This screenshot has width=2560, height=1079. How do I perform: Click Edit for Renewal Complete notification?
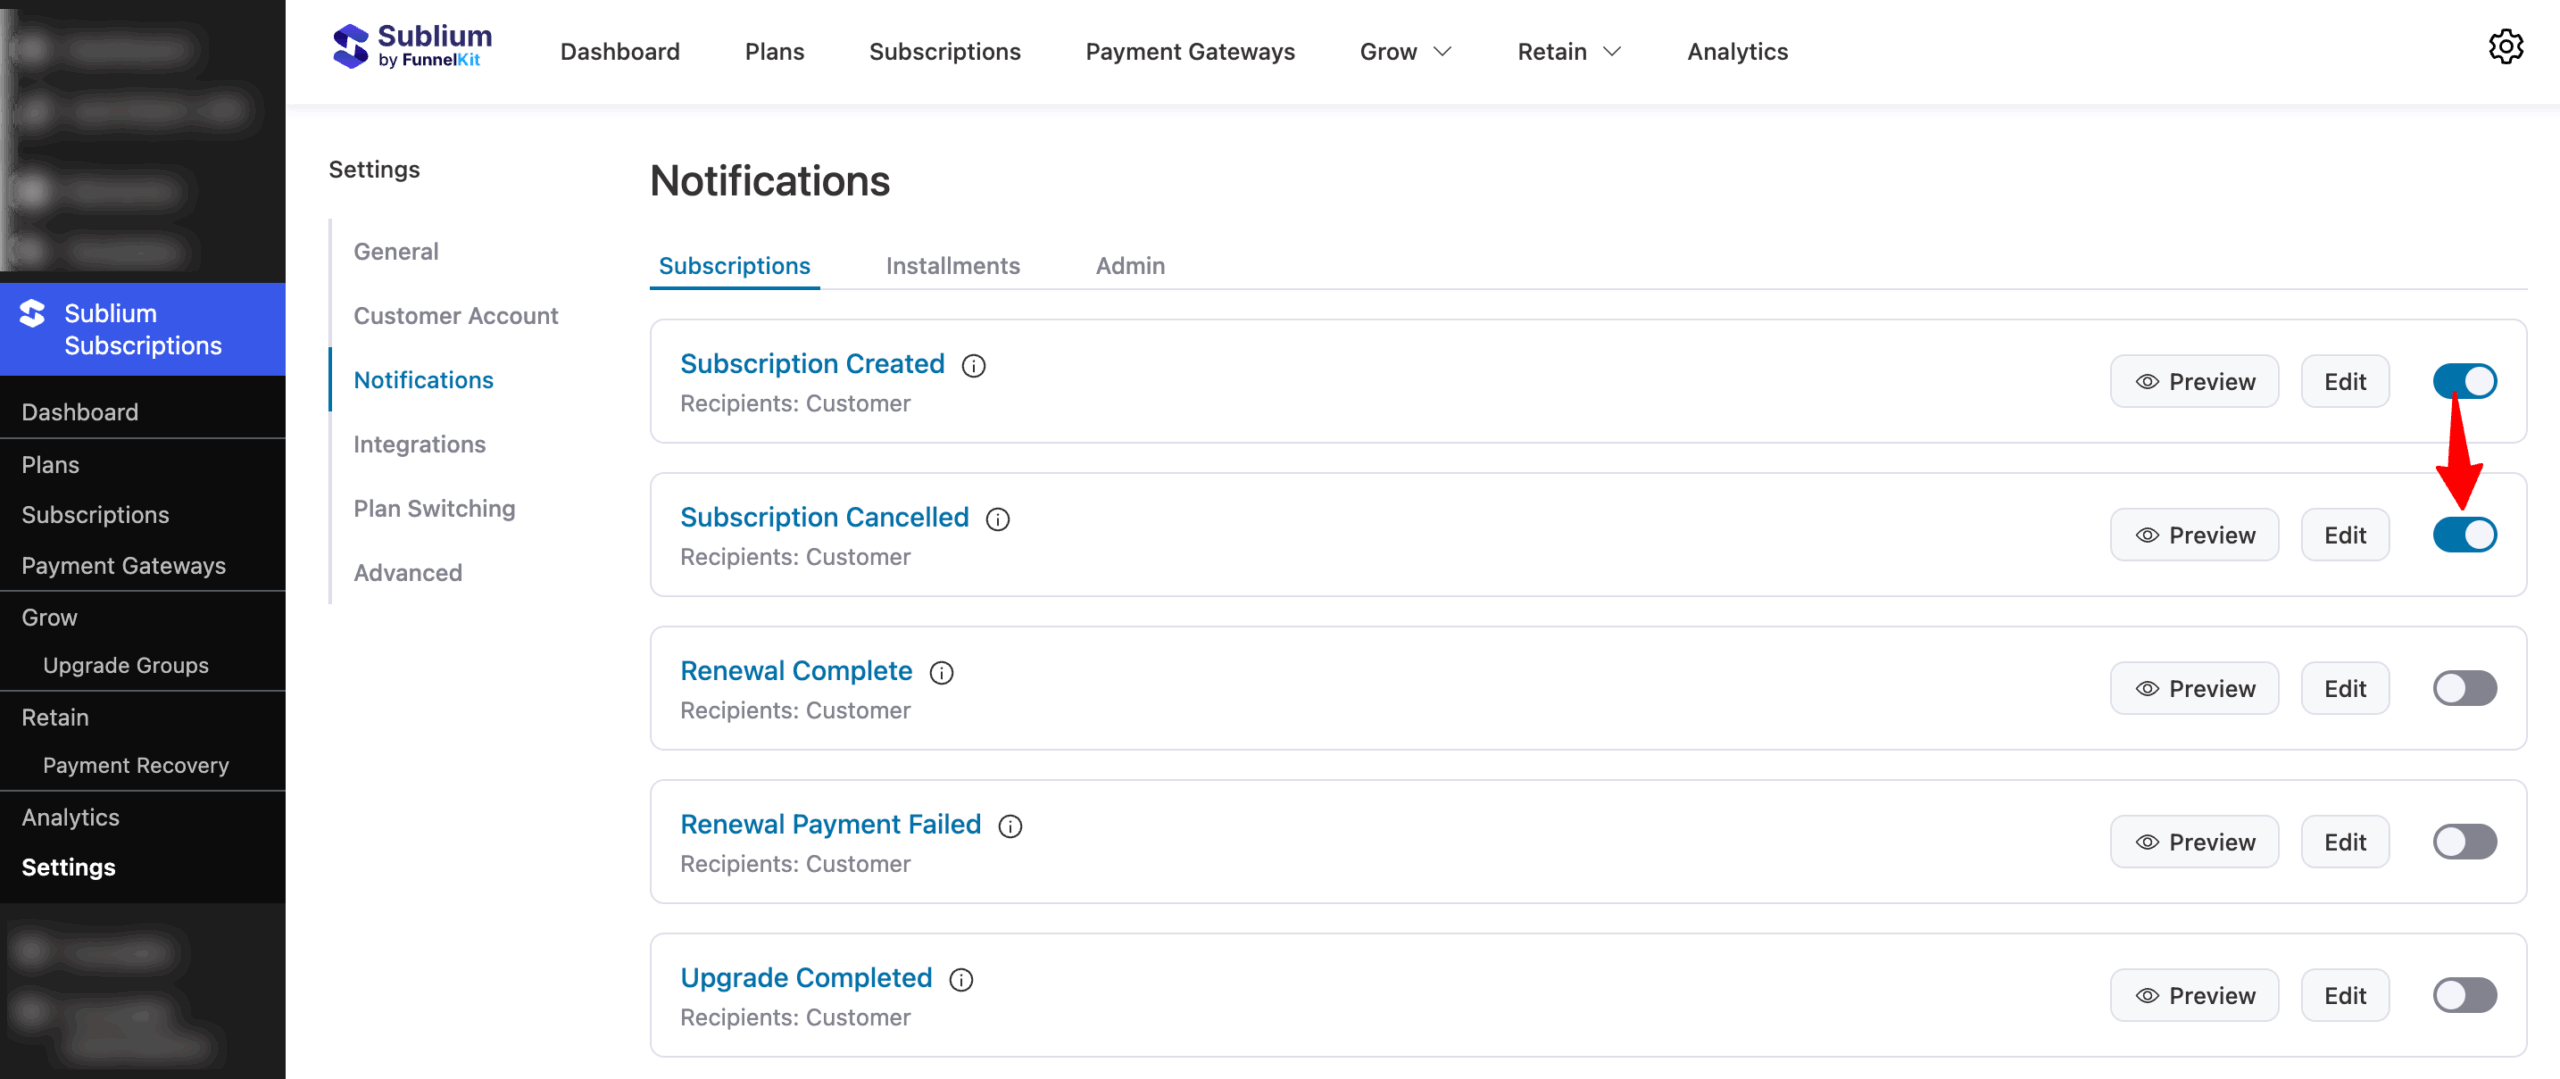point(2345,688)
